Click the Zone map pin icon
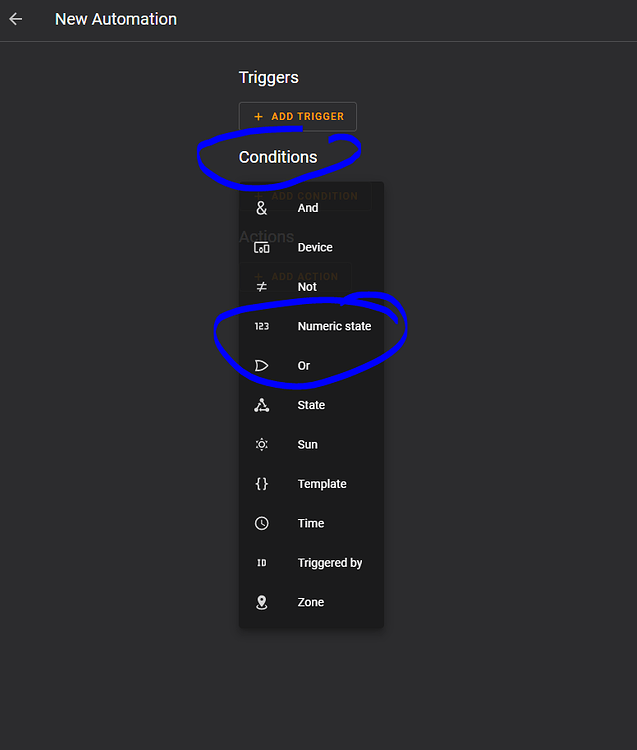The width and height of the screenshot is (637, 750). coord(262,602)
